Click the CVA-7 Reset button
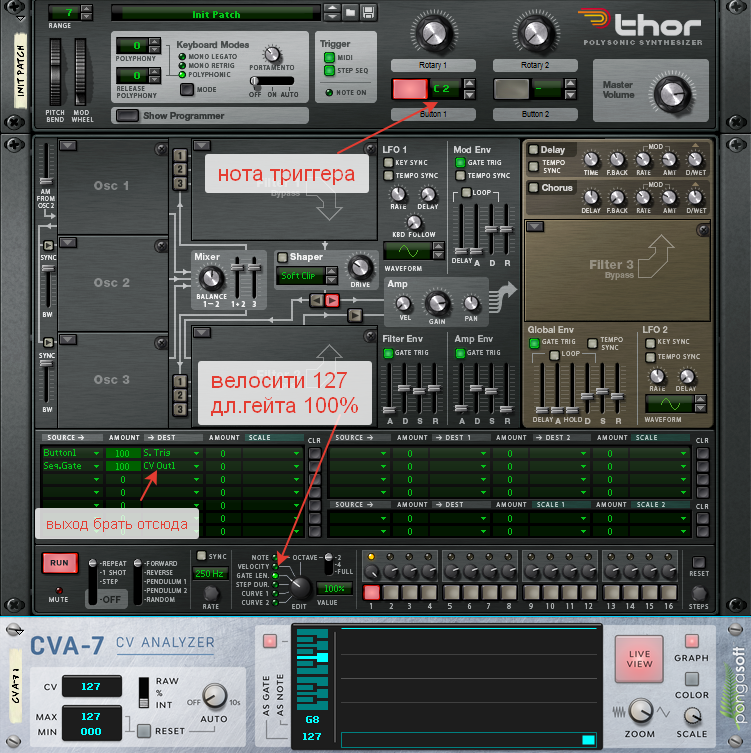The height and width of the screenshot is (753, 751). (144, 731)
